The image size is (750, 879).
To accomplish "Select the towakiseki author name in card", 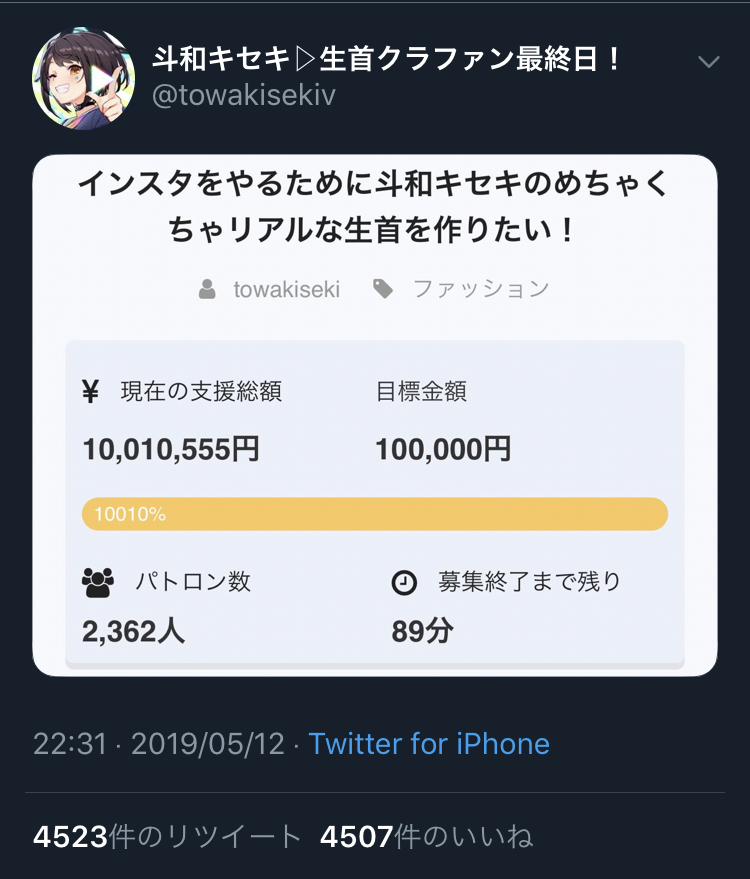I will (287, 290).
